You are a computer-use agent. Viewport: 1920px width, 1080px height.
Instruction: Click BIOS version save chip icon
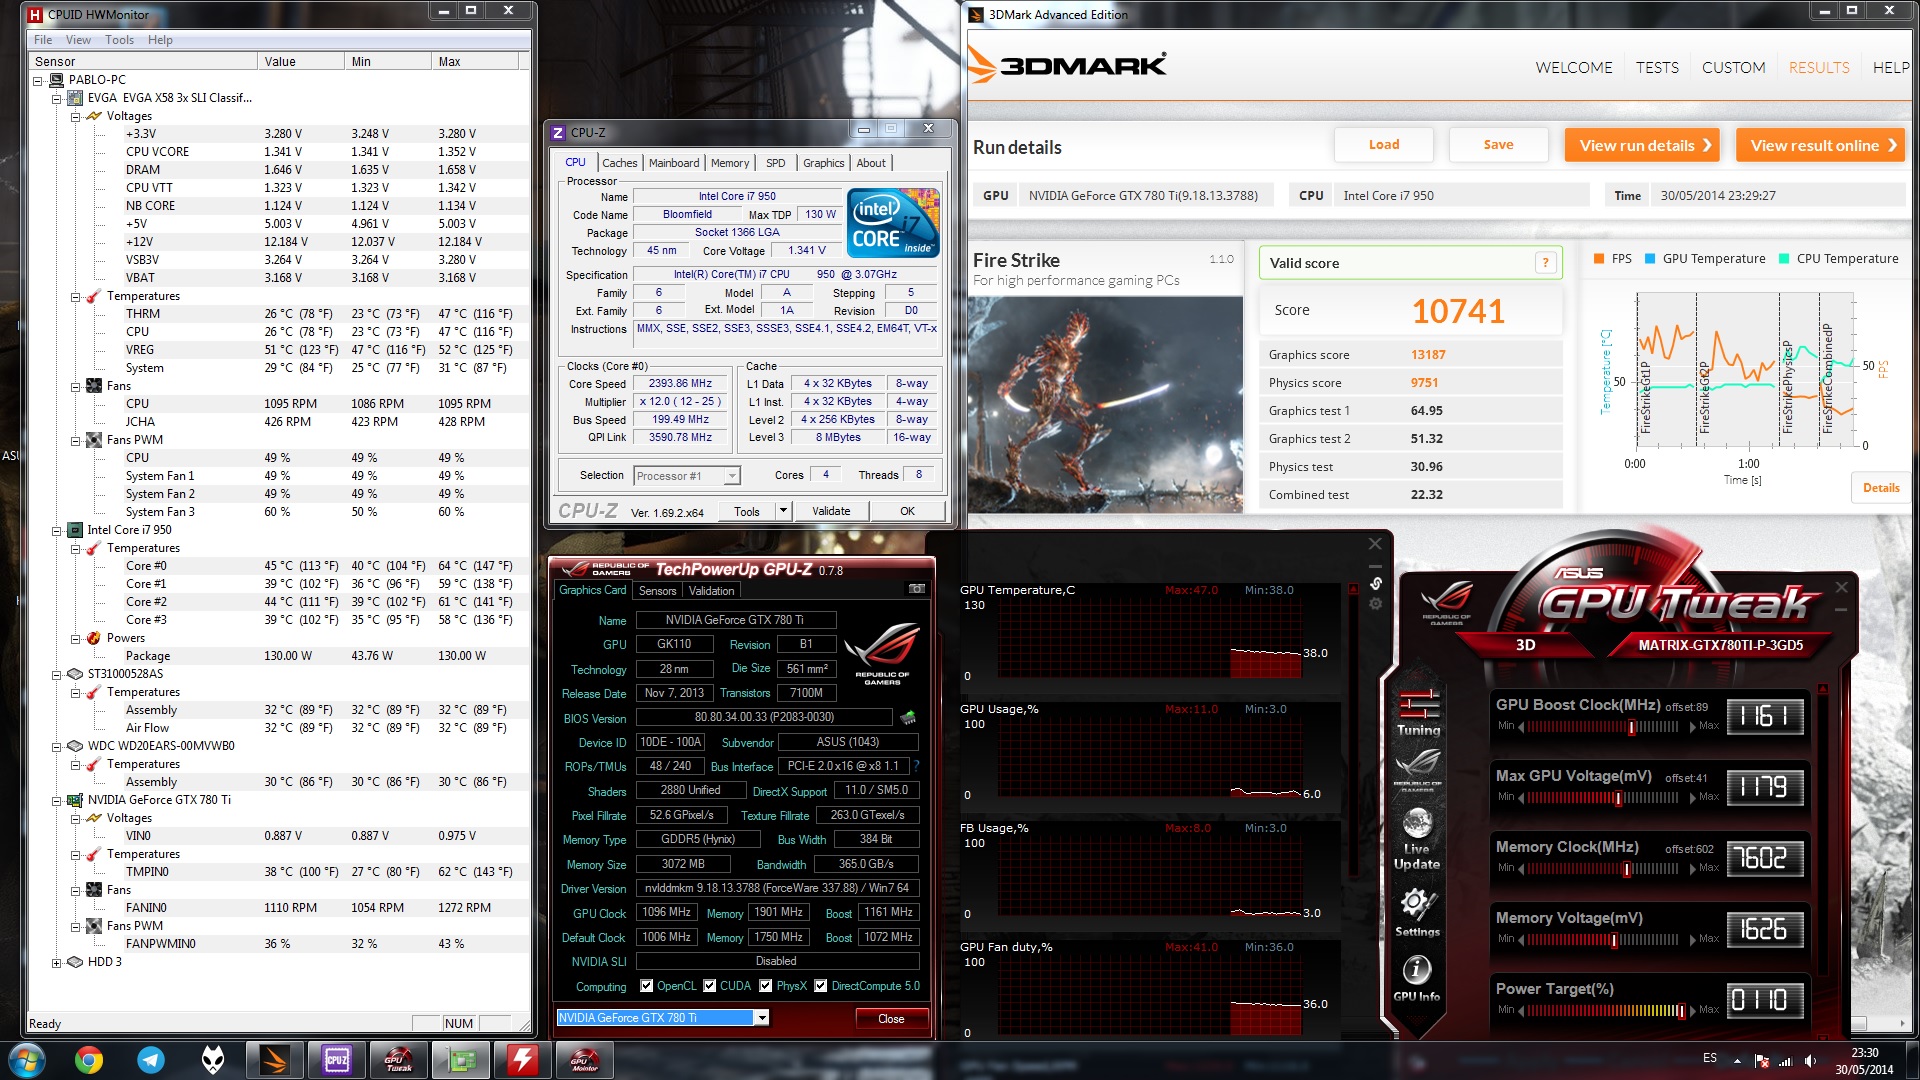(908, 717)
